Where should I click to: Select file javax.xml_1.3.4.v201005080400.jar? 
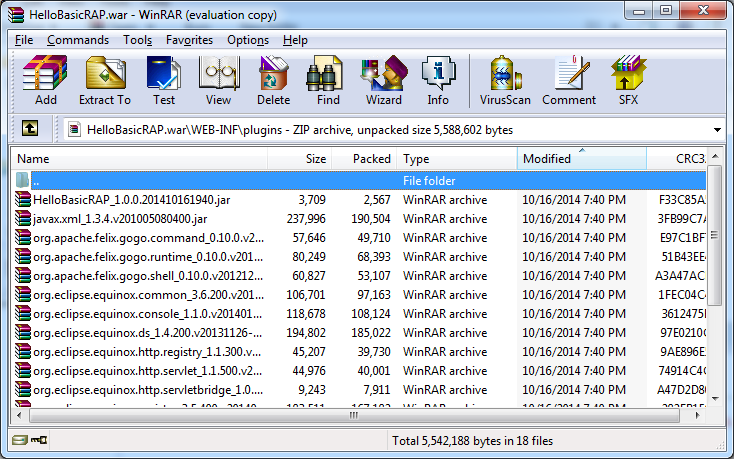click(120, 219)
